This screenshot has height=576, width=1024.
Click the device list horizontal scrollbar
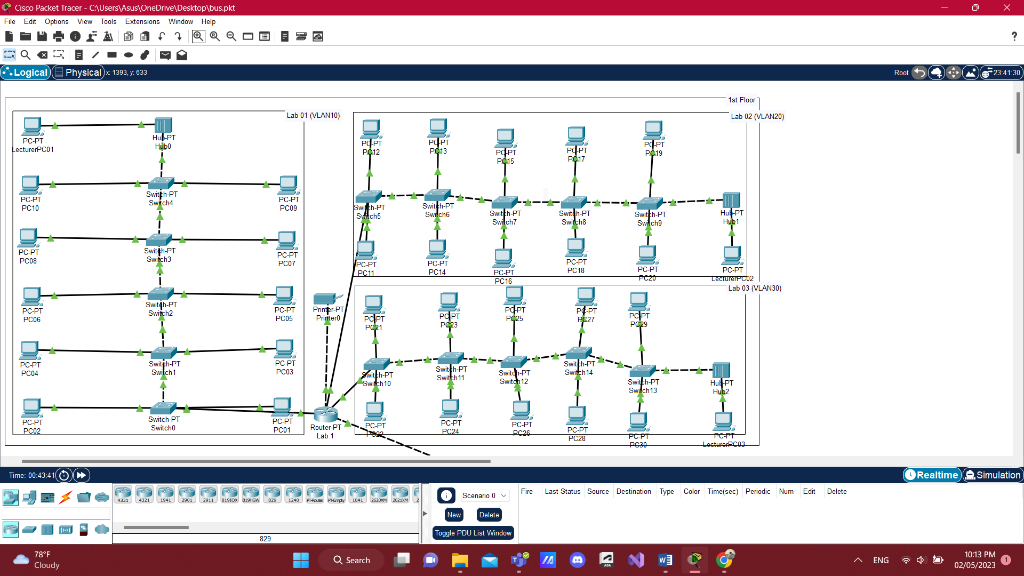157,527
